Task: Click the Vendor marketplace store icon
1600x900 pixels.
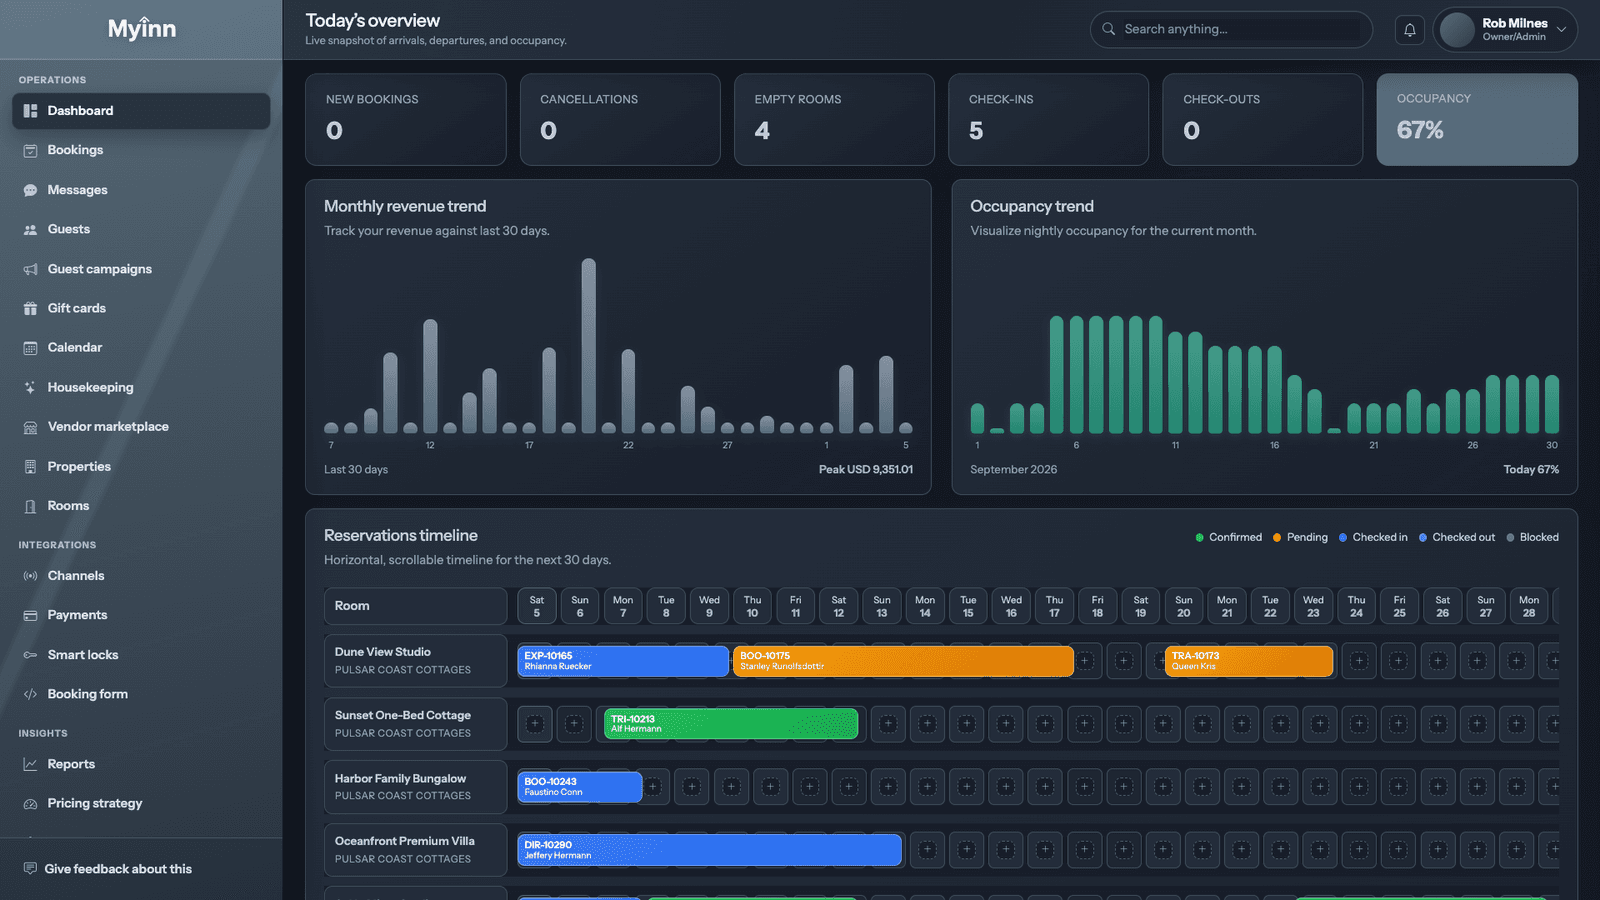Action: pos(30,427)
